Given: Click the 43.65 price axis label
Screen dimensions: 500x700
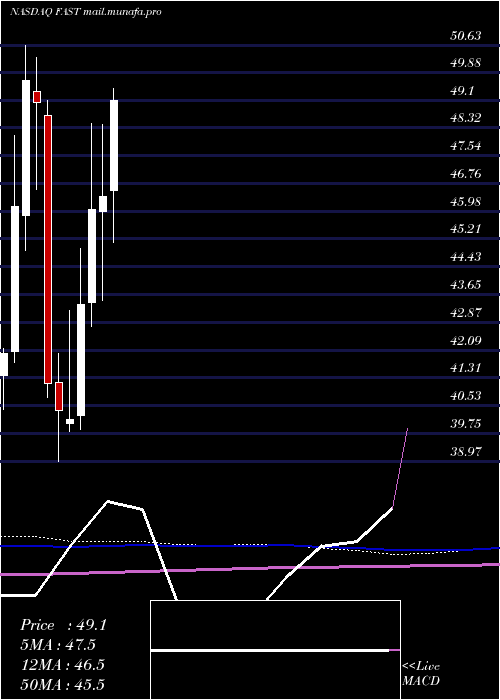Looking at the screenshot, I should 466,284.
